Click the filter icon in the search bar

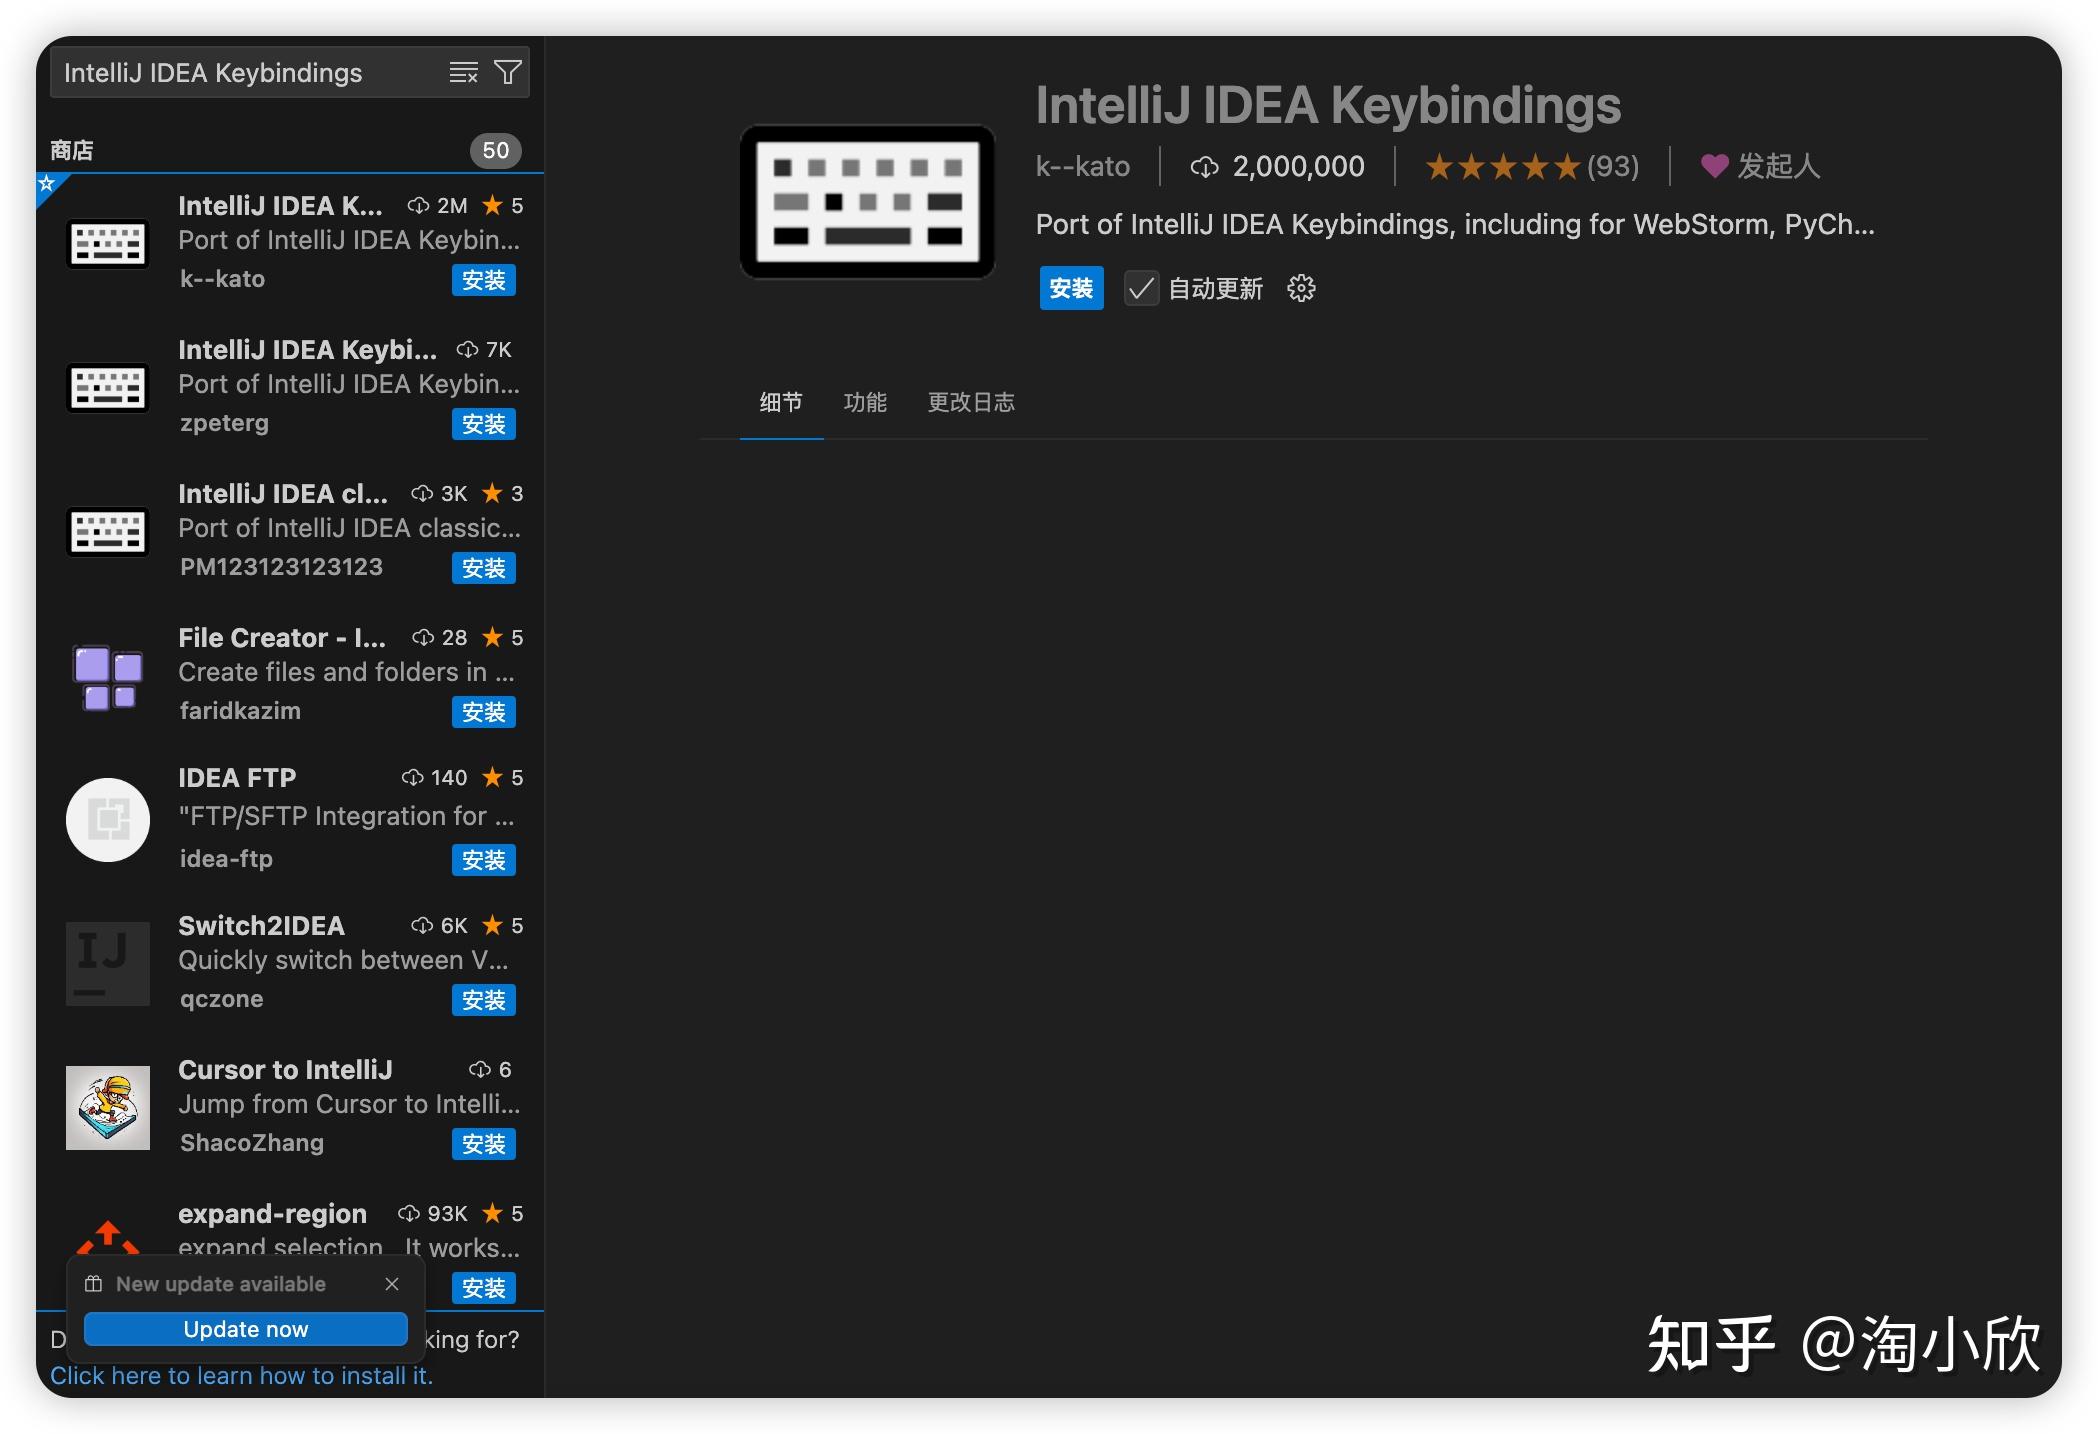pos(509,72)
